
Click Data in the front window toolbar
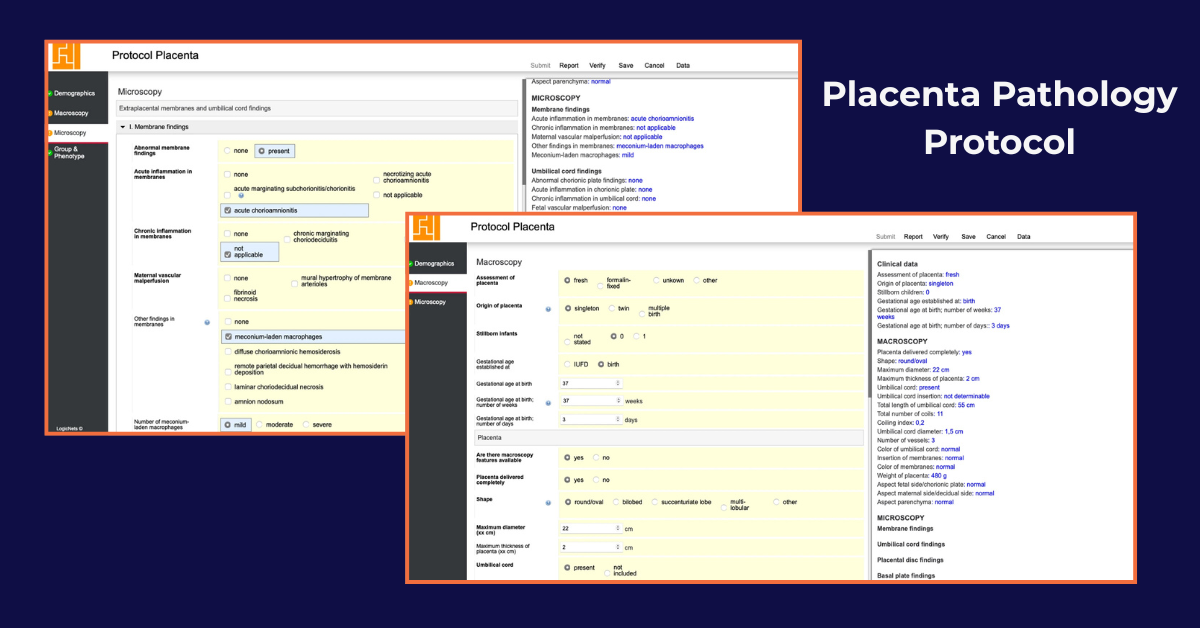1024,237
